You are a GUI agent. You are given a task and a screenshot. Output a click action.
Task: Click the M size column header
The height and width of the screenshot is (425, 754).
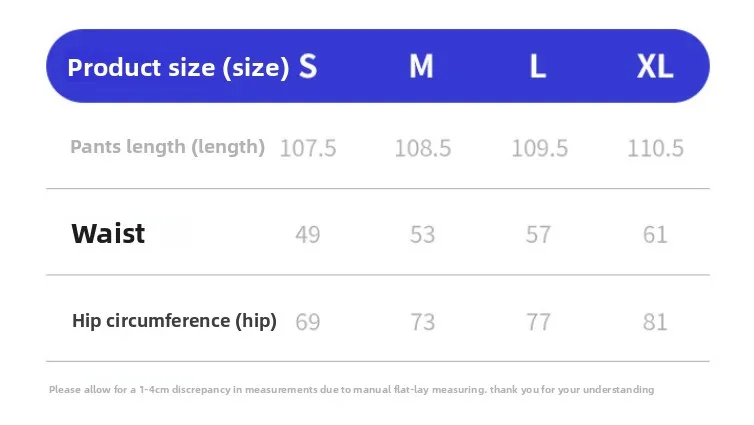[421, 66]
